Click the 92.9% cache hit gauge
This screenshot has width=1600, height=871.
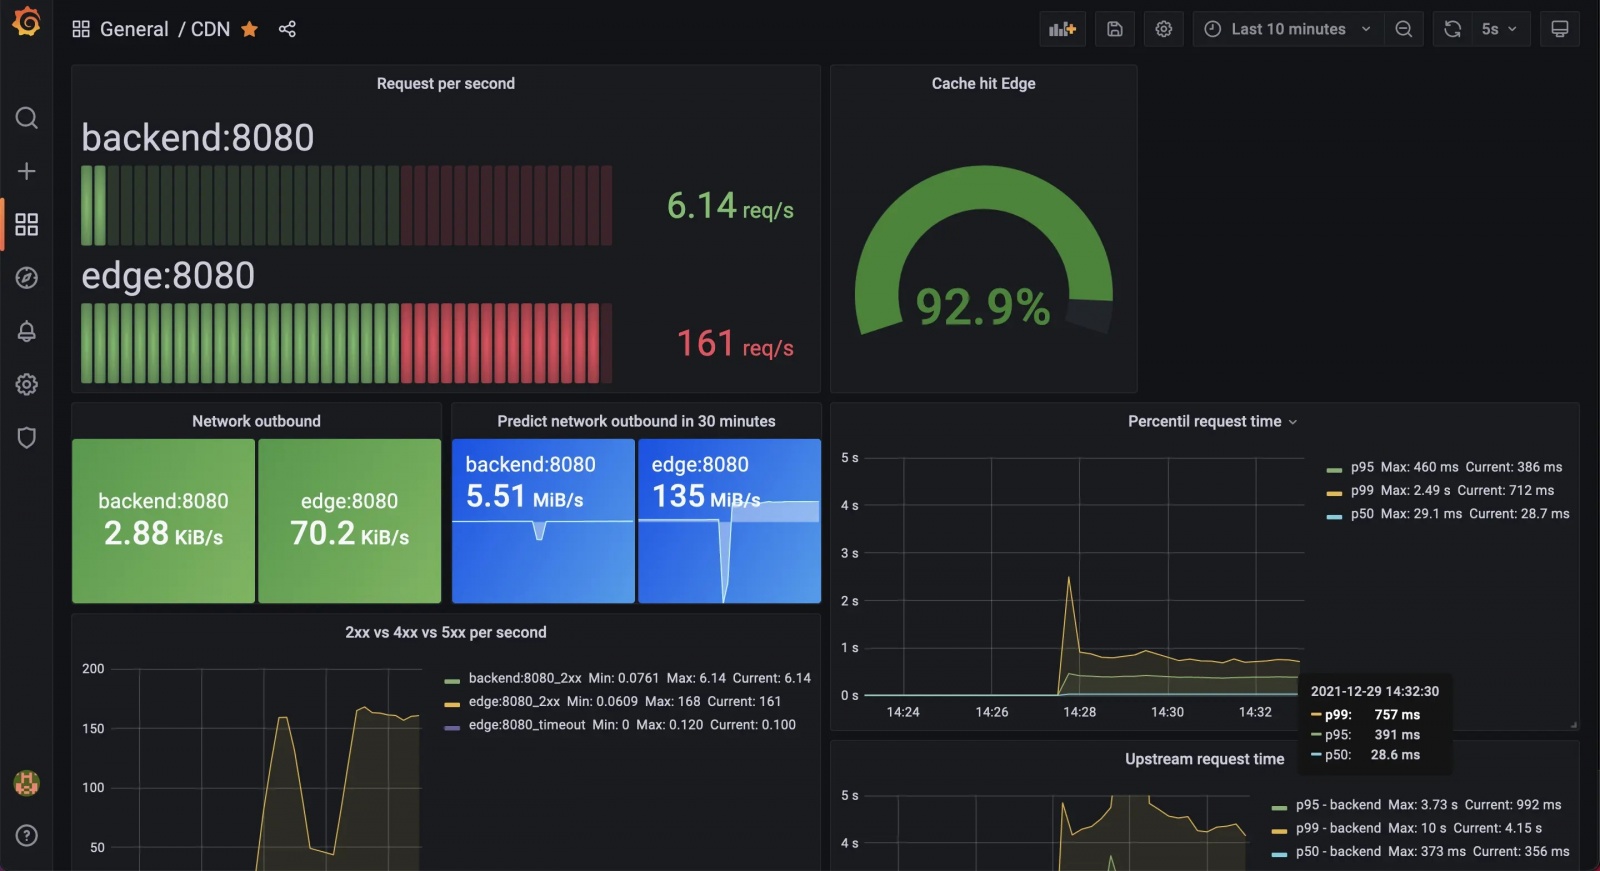984,252
